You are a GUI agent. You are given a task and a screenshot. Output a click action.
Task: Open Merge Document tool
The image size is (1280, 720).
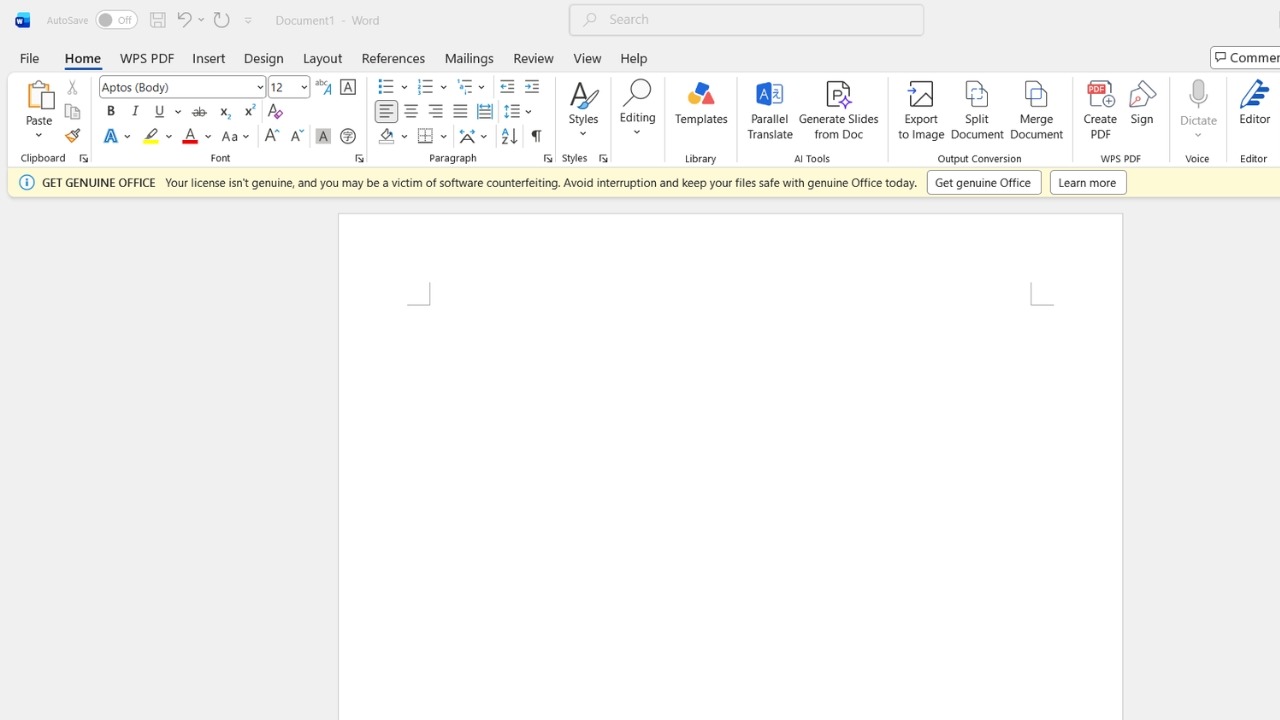click(x=1037, y=111)
